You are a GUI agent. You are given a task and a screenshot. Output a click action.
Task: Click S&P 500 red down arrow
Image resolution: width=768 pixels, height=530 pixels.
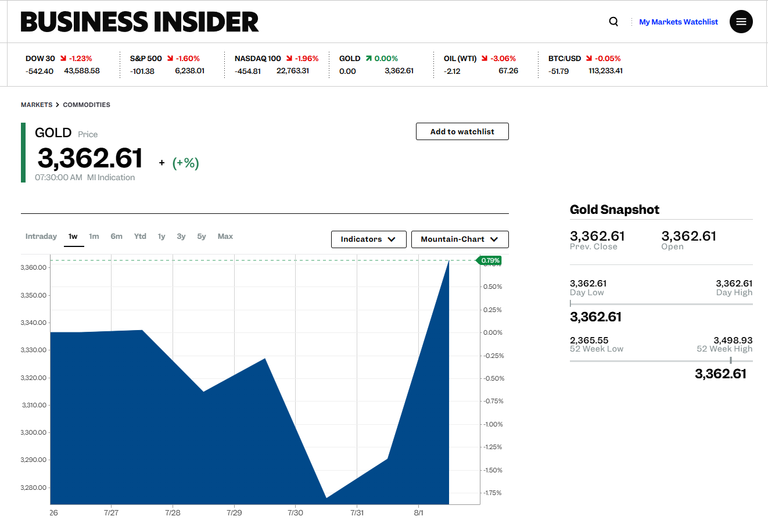[170, 58]
